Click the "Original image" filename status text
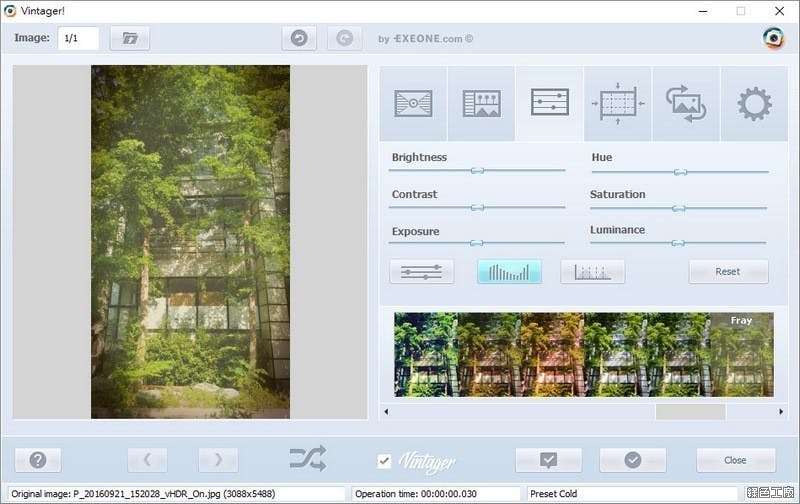Screen dimensions: 800x504 143,494
